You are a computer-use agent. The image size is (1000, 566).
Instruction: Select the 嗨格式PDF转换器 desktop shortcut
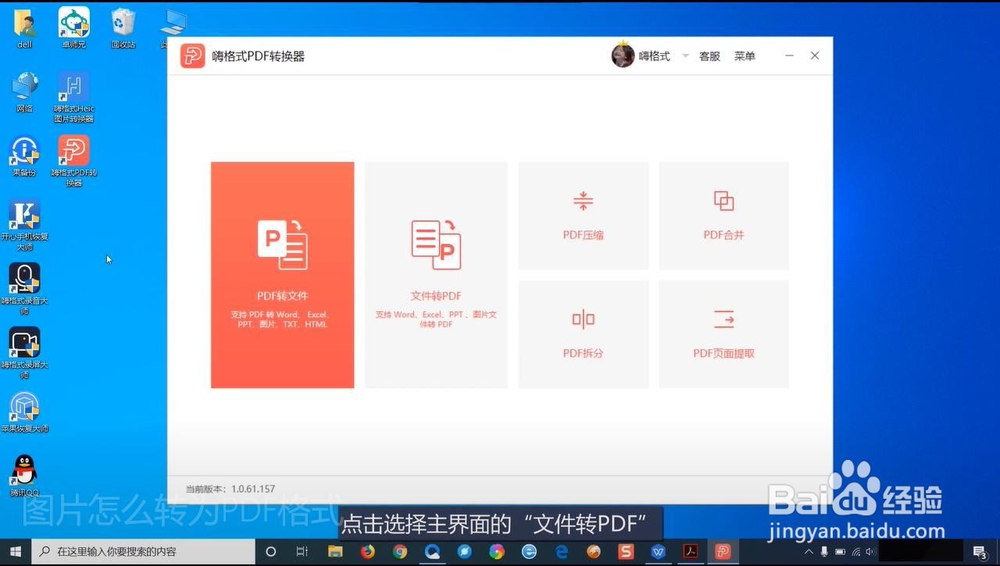point(74,161)
